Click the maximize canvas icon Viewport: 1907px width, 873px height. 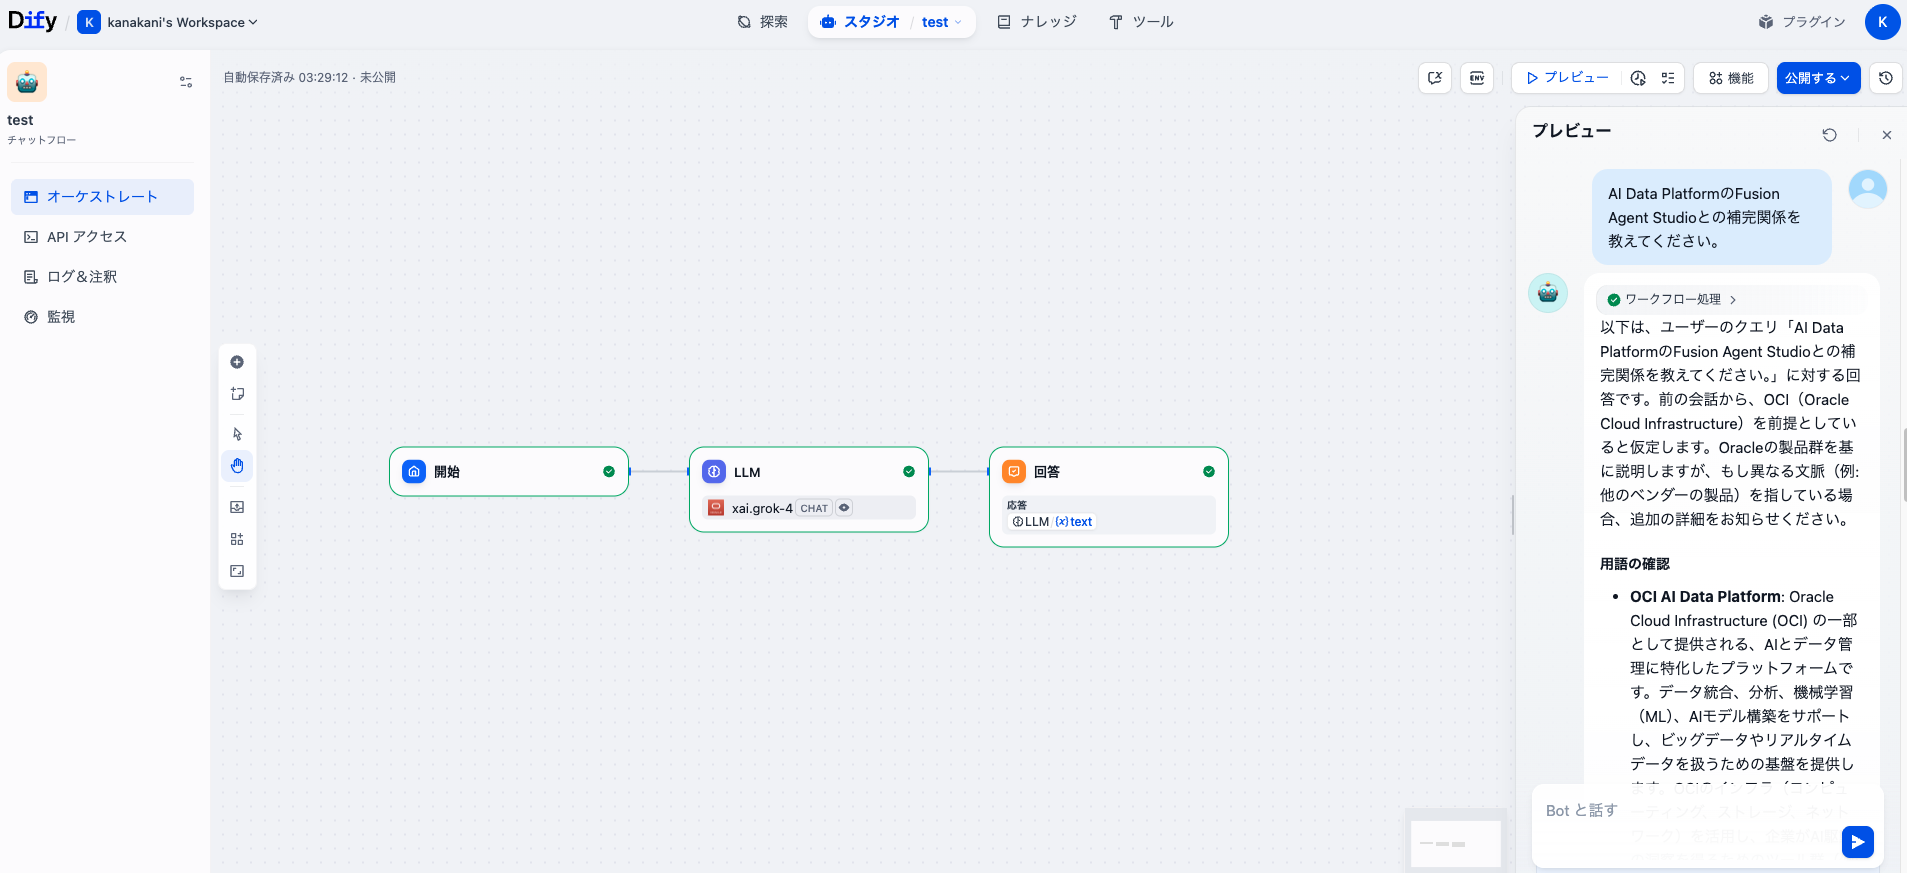click(x=237, y=571)
